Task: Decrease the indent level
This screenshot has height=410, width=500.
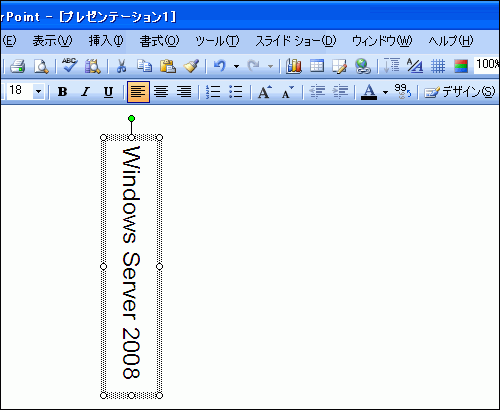Action: [317, 91]
